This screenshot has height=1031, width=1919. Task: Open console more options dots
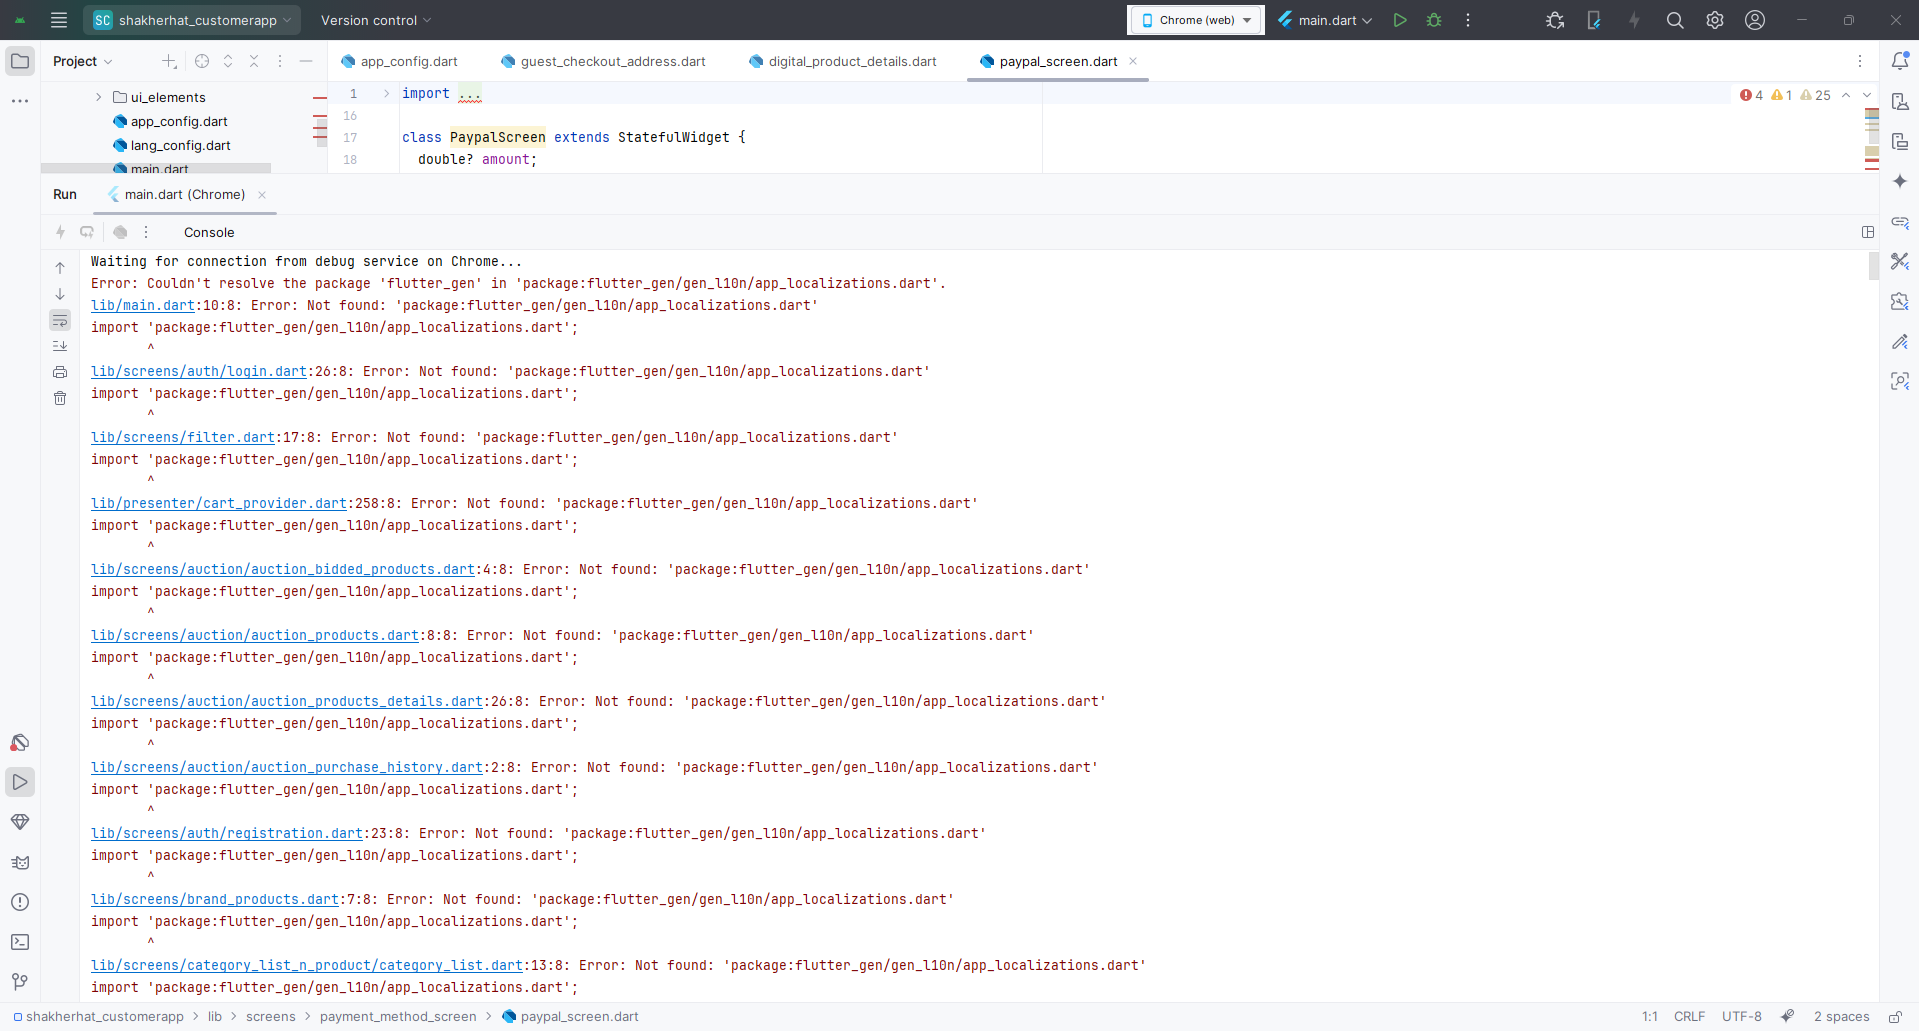(x=146, y=232)
